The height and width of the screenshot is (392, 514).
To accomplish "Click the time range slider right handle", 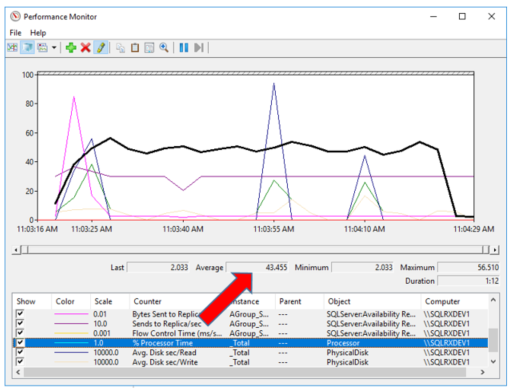I will click(485, 250).
